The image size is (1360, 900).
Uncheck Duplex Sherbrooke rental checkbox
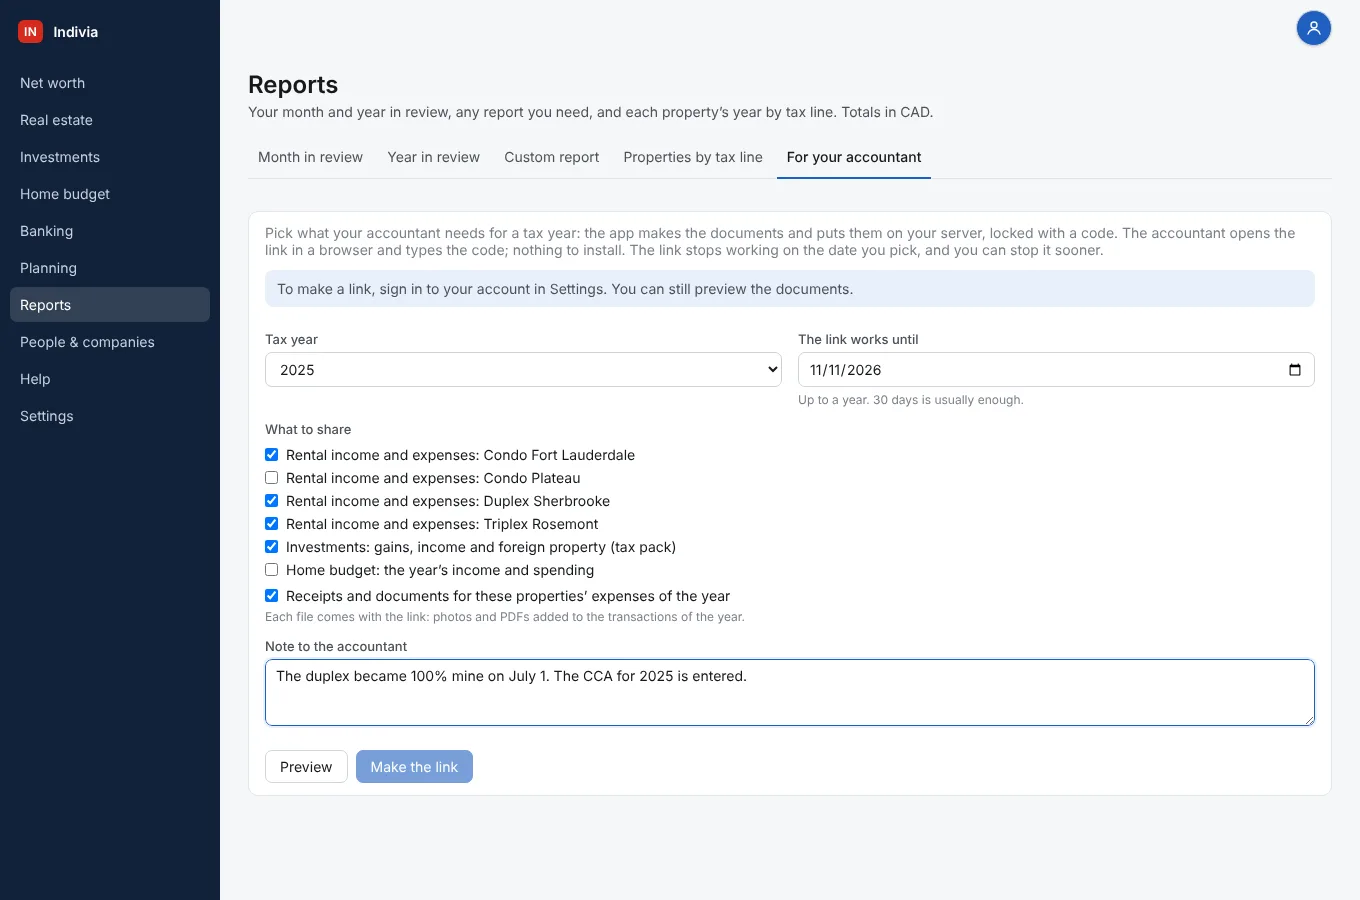coord(271,501)
